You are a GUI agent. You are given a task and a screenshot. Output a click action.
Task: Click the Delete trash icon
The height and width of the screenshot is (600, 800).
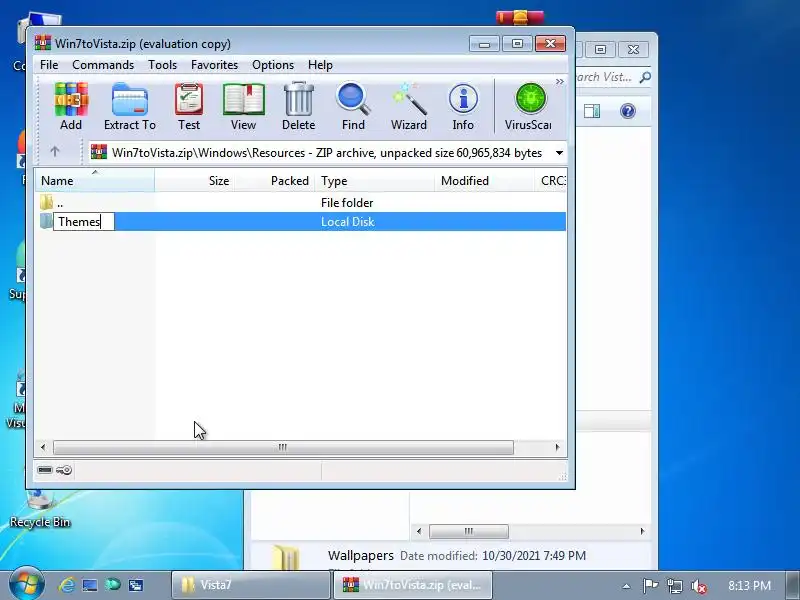(298, 106)
